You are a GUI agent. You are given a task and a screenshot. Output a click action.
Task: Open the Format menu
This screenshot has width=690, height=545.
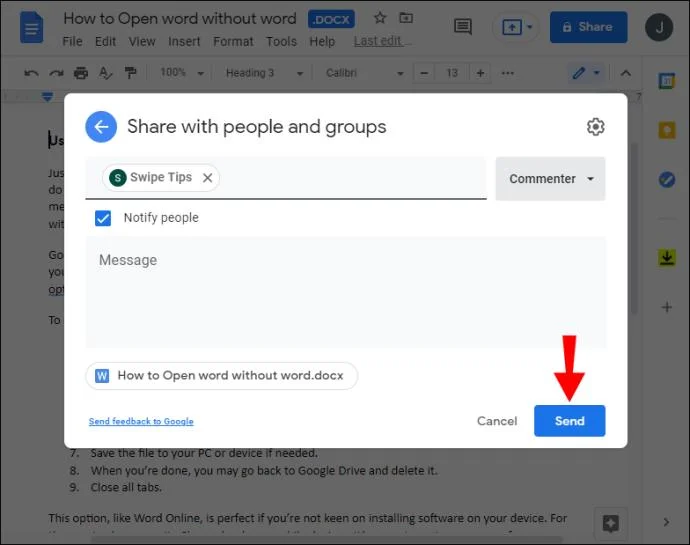pos(233,41)
